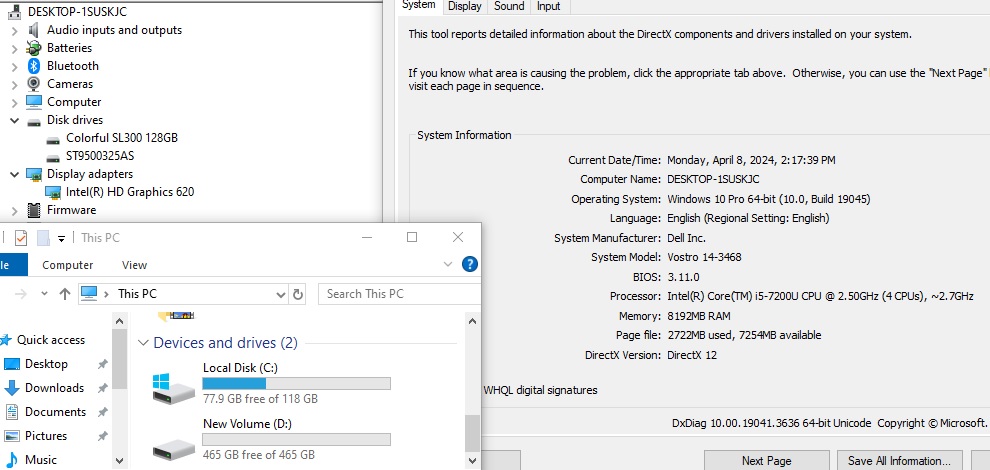Select Colorful SL300 128GB disk drive

point(121,138)
